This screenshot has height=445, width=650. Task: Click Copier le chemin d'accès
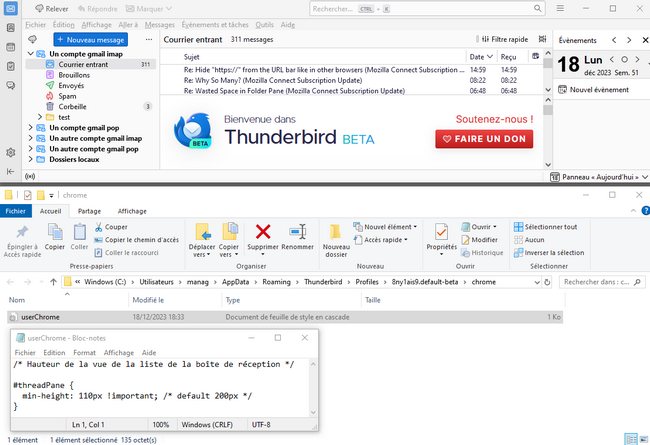[136, 240]
